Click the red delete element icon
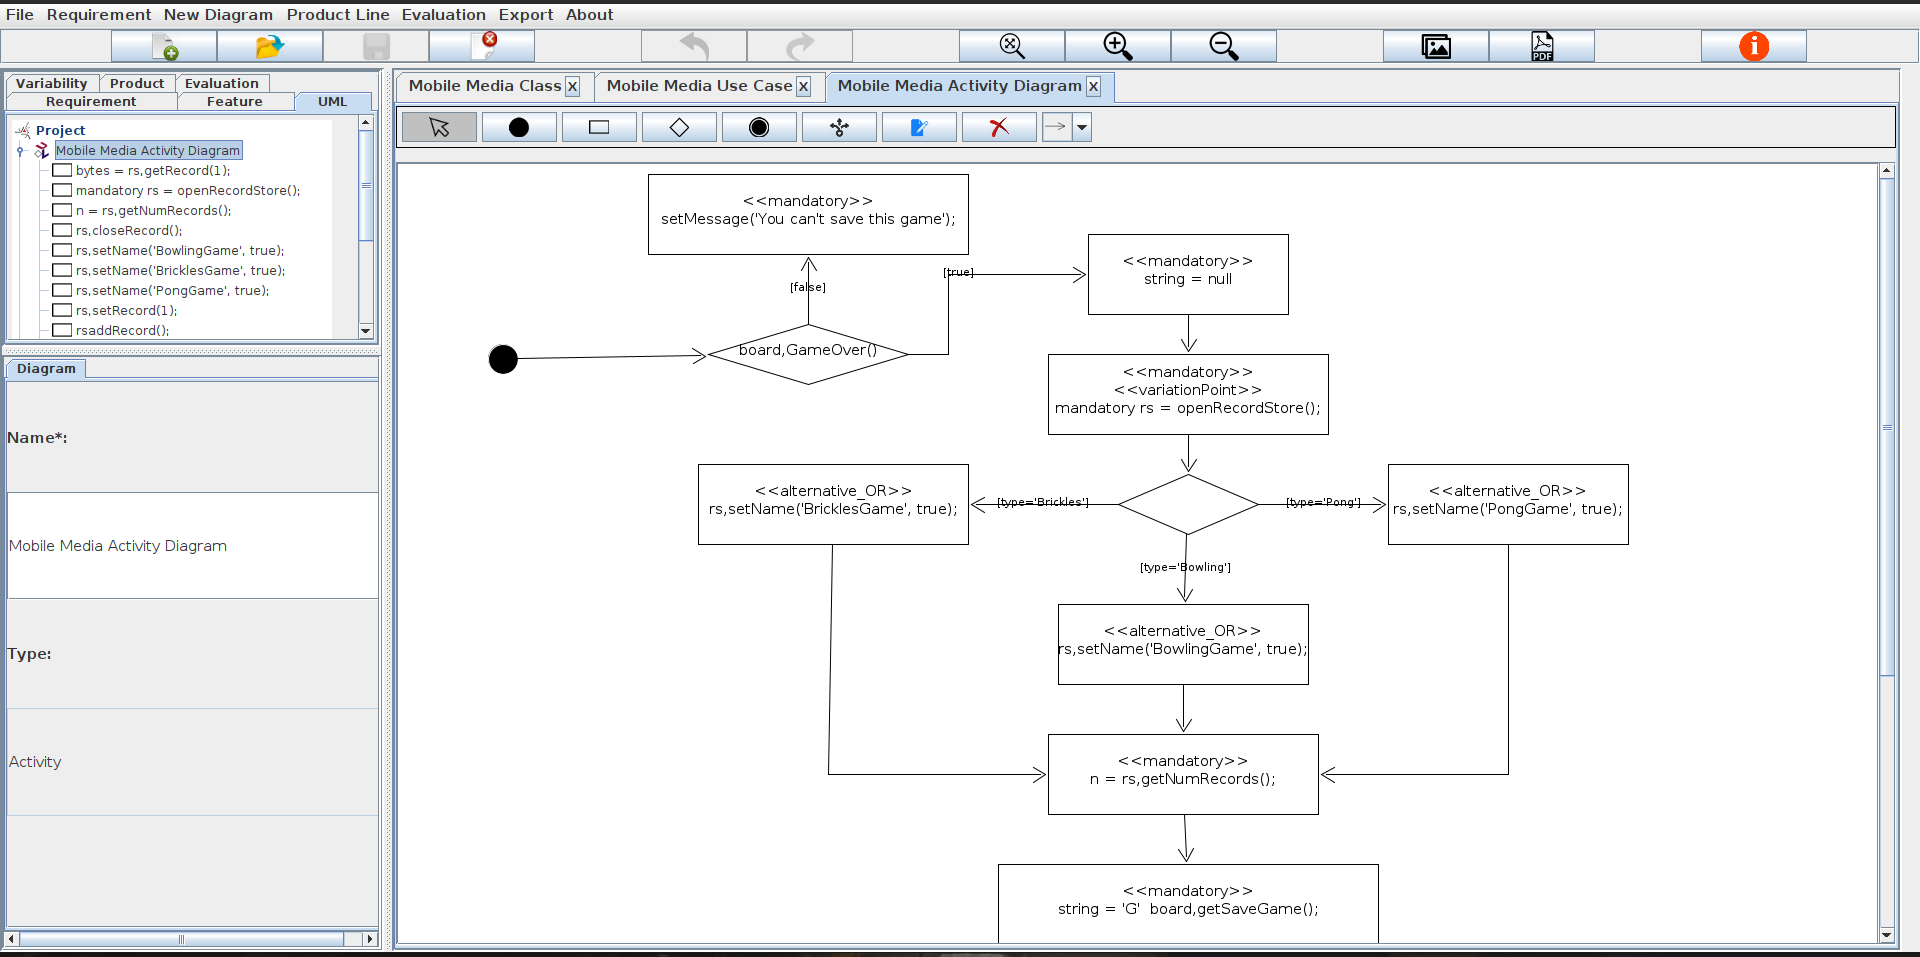This screenshot has height=957, width=1920. [x=999, y=127]
